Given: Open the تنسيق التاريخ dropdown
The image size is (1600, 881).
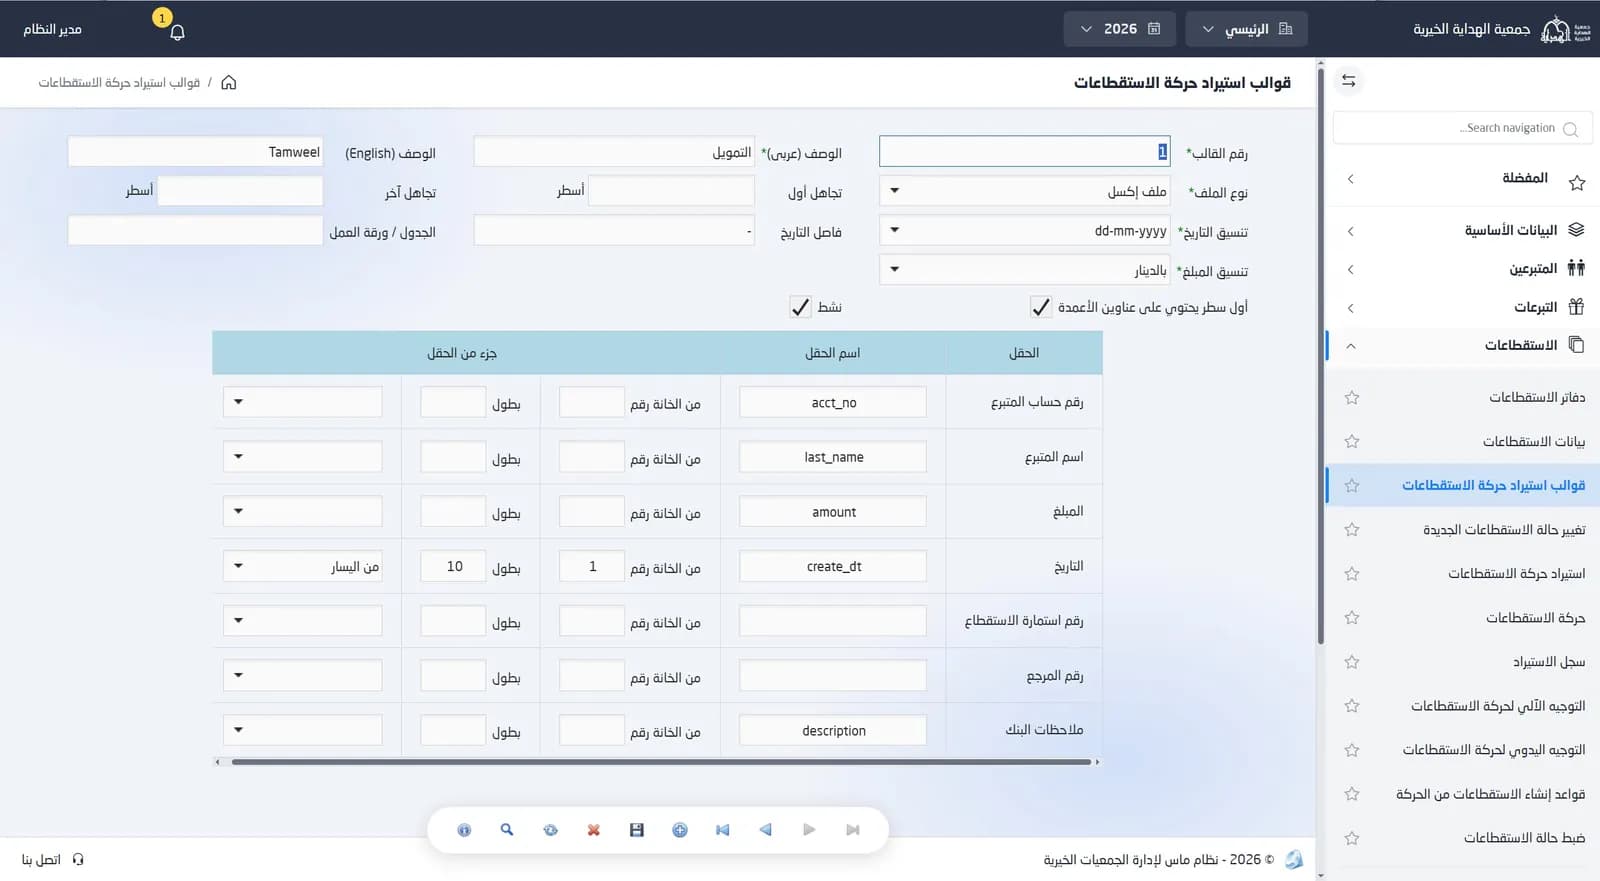Looking at the screenshot, I should point(1024,230).
